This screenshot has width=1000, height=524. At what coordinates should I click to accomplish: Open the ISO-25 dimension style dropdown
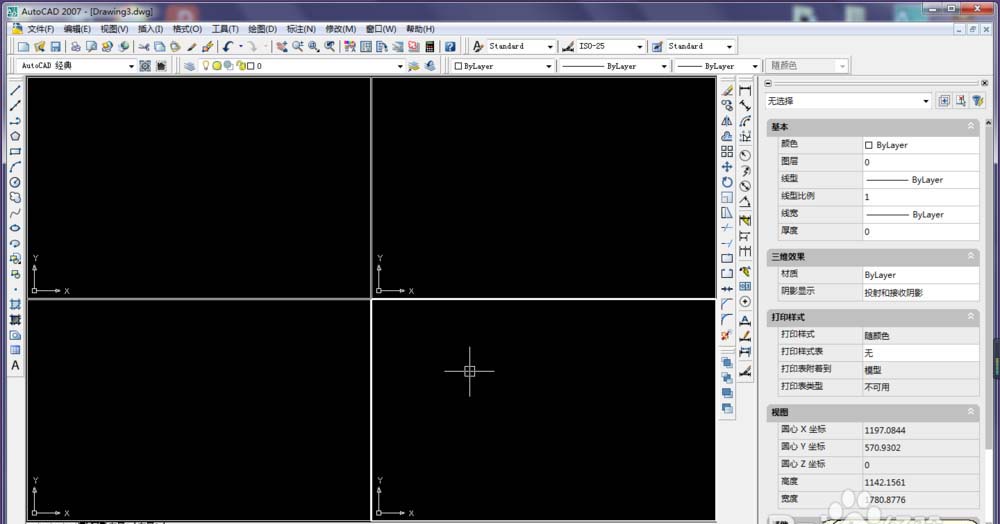coord(640,47)
